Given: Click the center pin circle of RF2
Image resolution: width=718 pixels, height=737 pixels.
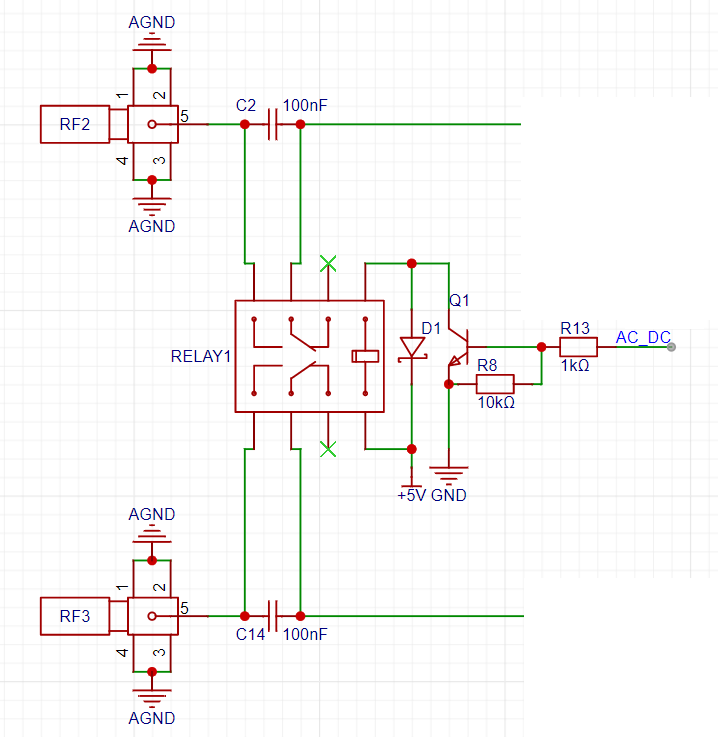Looking at the screenshot, I should [152, 124].
